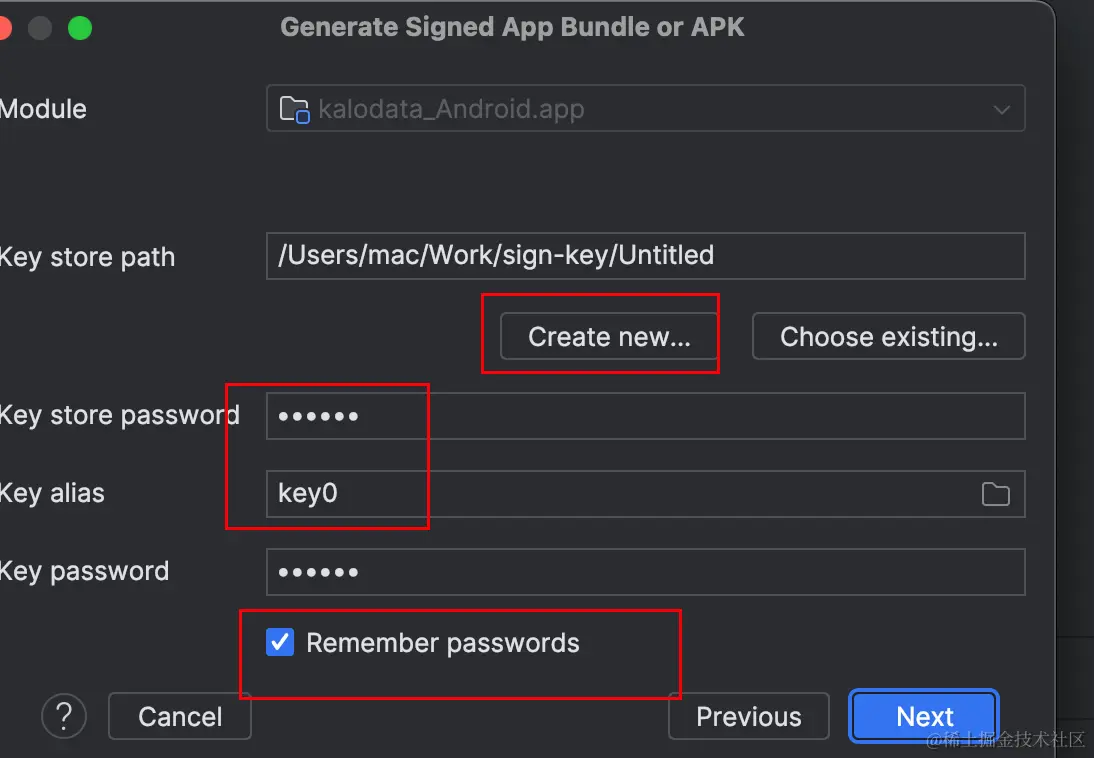The height and width of the screenshot is (758, 1094).
Task: Click the Create new... keystore button
Action: (x=609, y=336)
